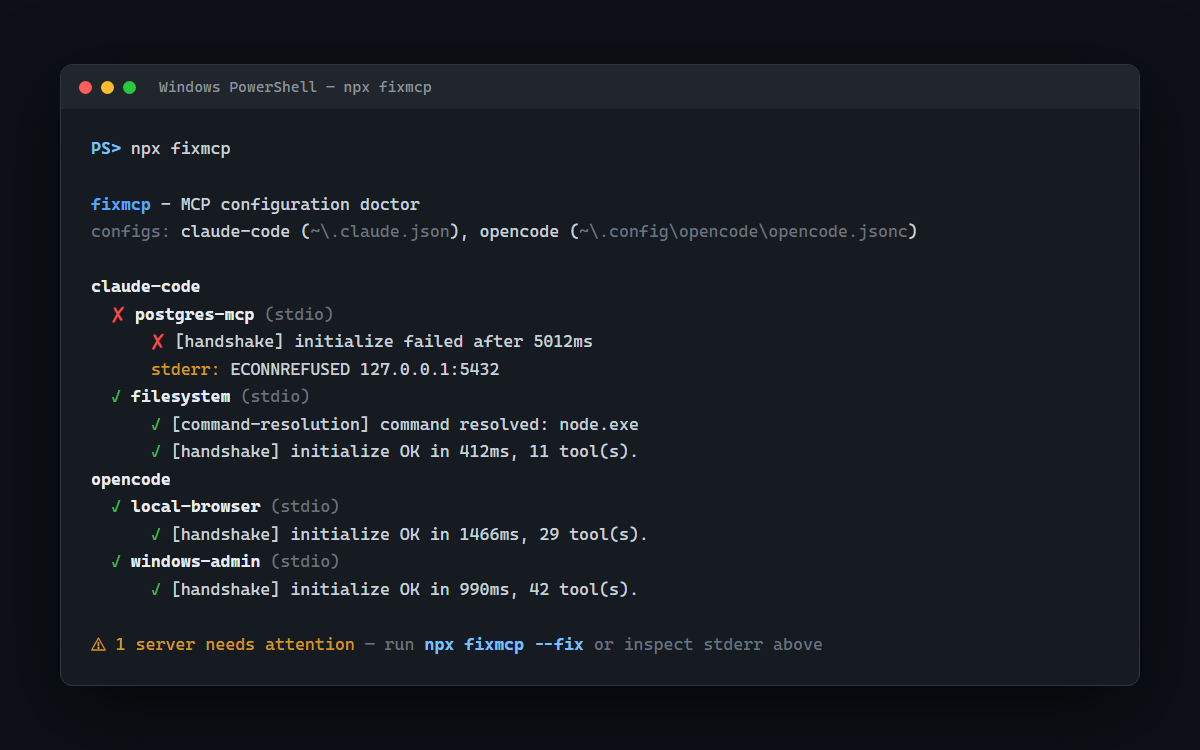
Task: Click the checkmark beside command-resolution line
Action: point(156,424)
